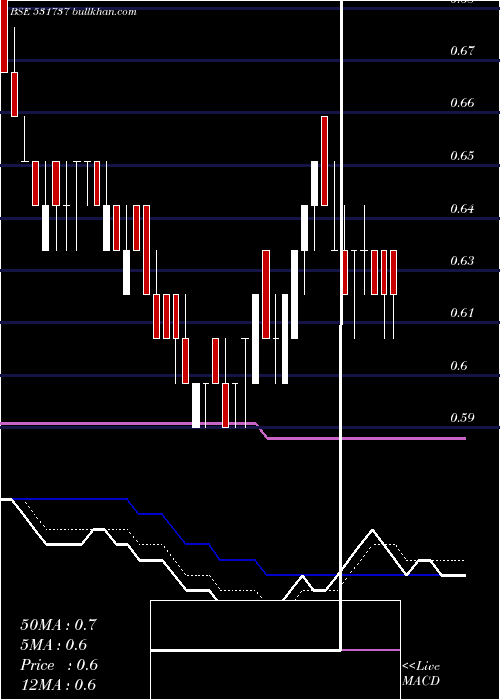Click the 0.64 price axis label

click(462, 208)
